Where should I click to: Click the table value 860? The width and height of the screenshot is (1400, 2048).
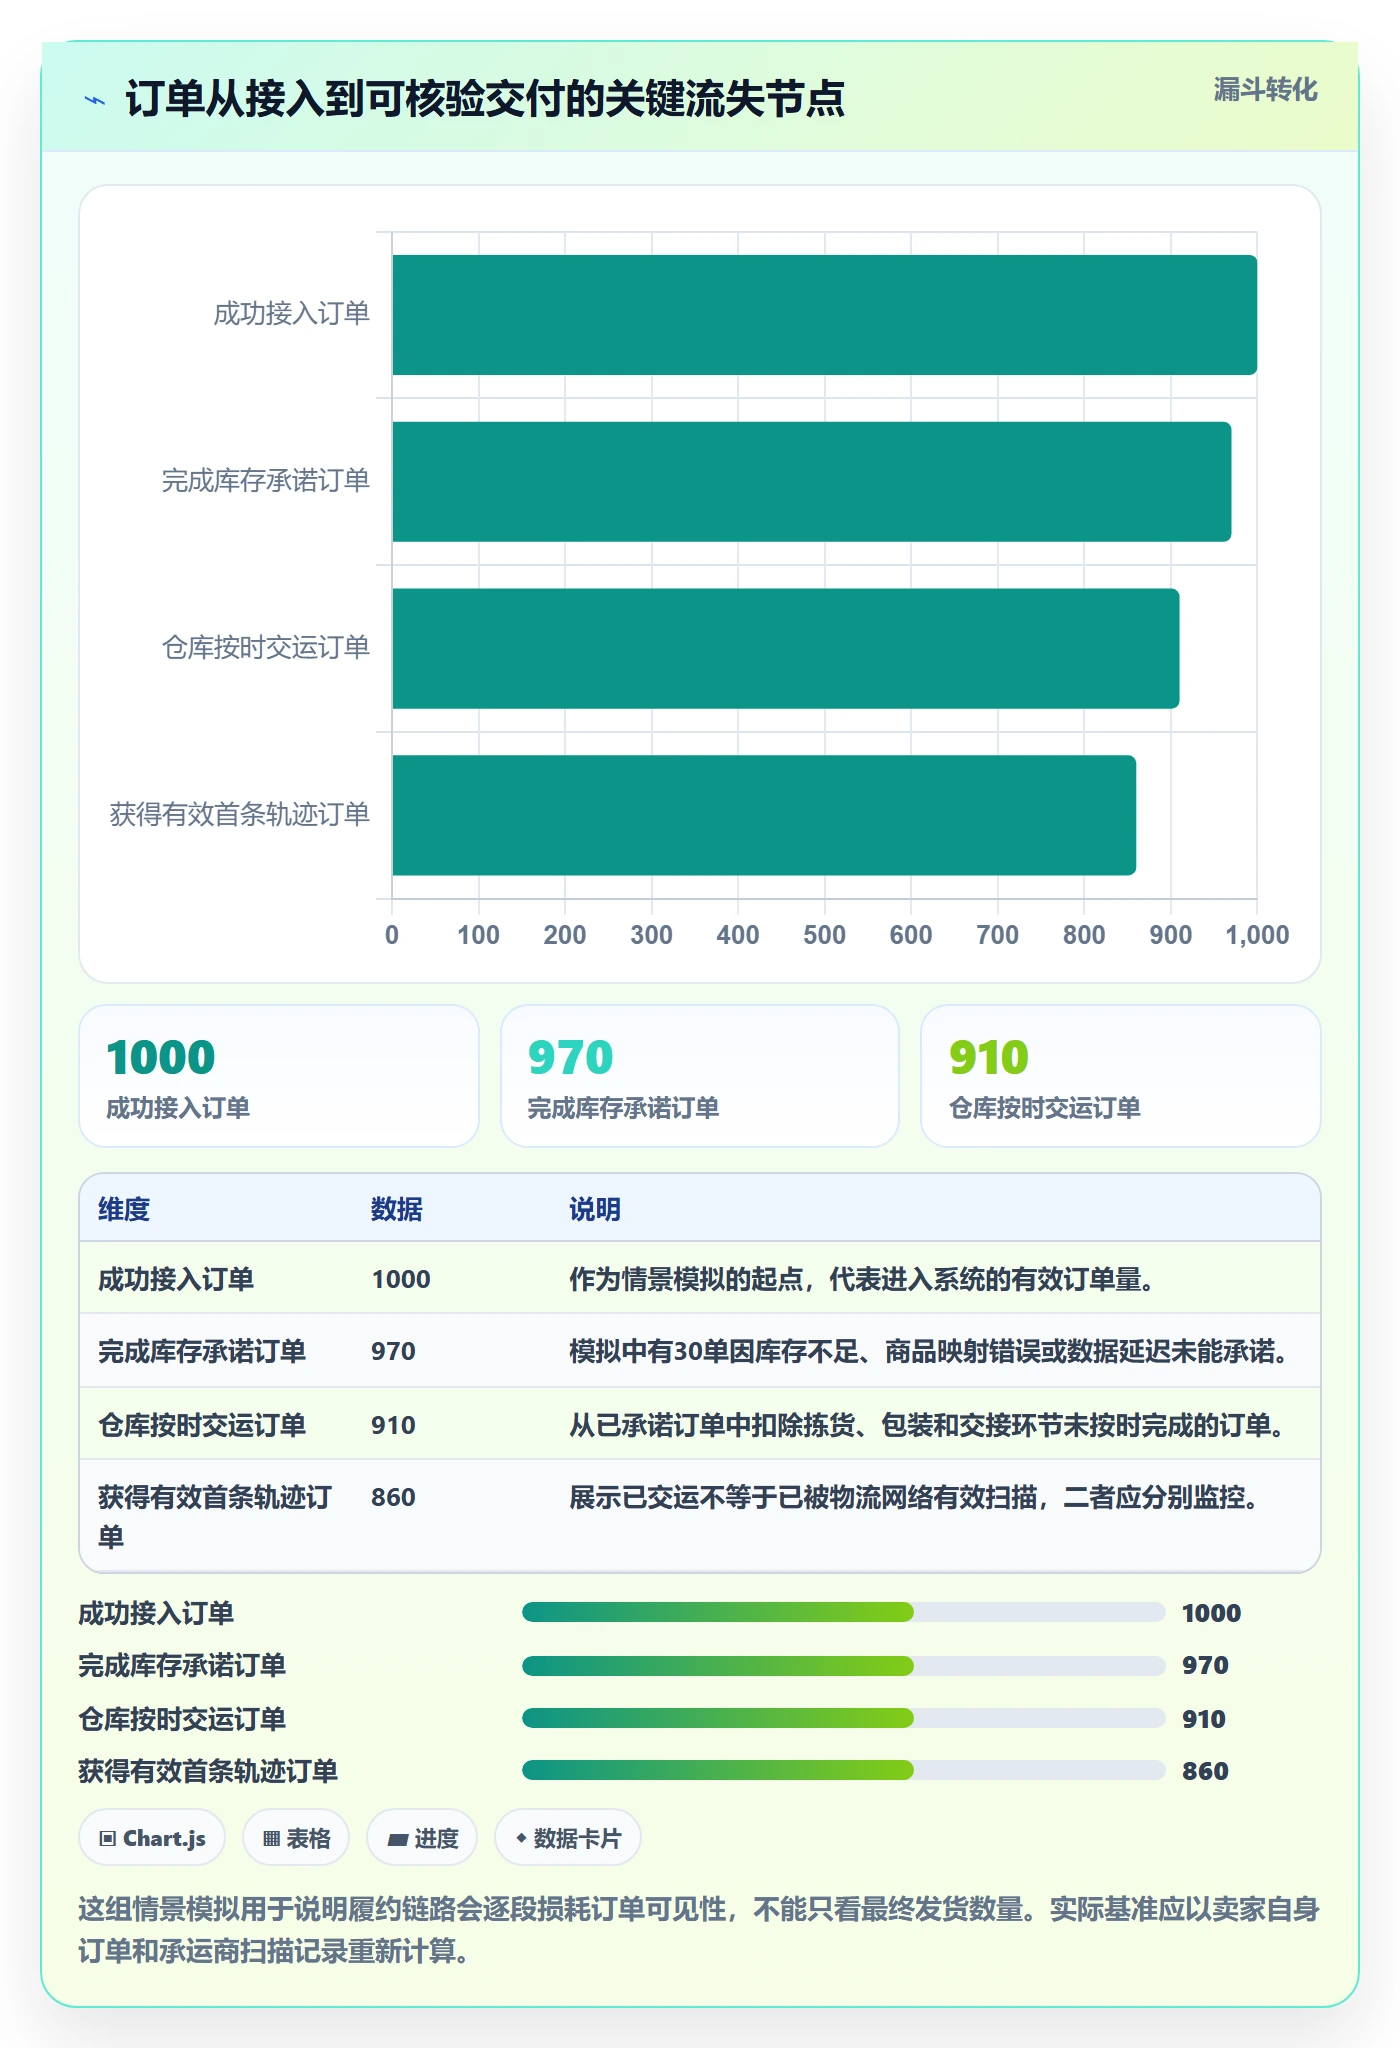click(x=393, y=1497)
